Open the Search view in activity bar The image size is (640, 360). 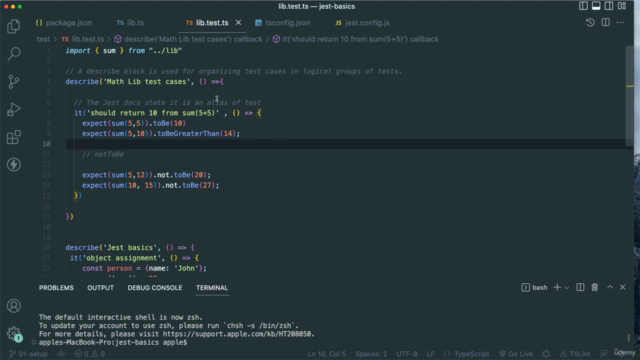click(13, 53)
